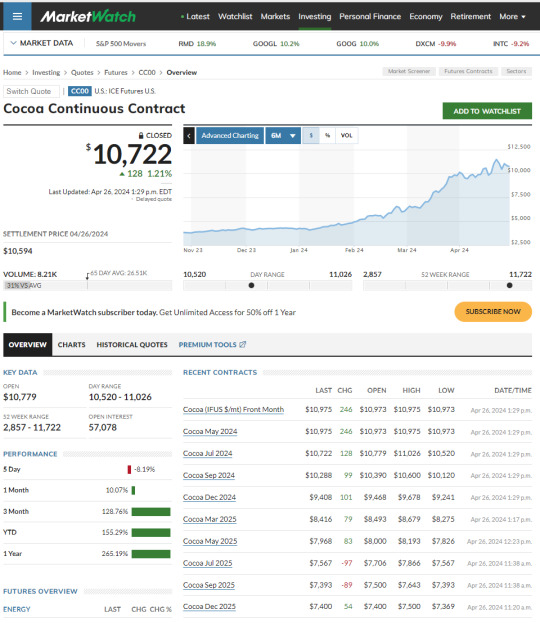
Task: Click GOOGL ticker in movers bar
Action: 276,43
